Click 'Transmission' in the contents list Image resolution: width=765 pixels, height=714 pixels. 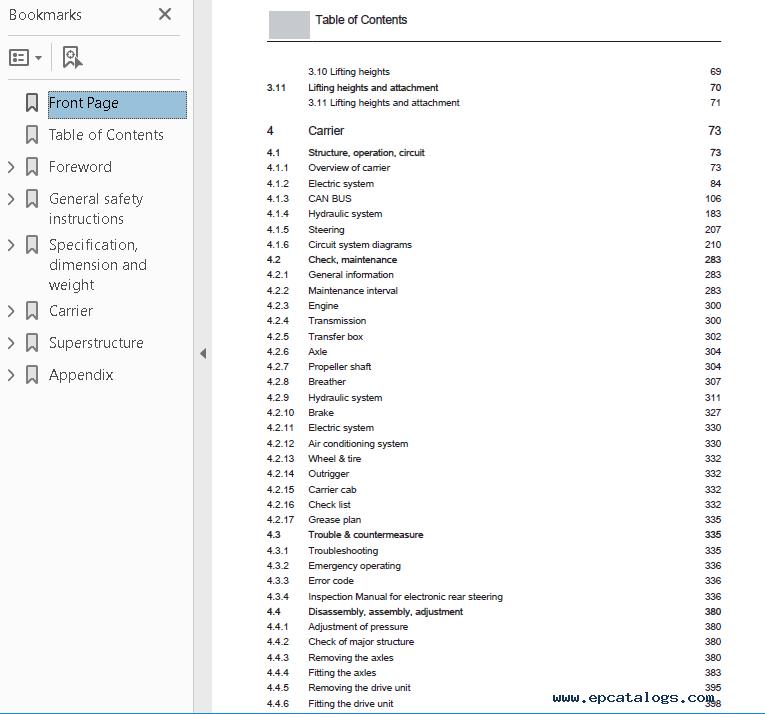(x=337, y=321)
